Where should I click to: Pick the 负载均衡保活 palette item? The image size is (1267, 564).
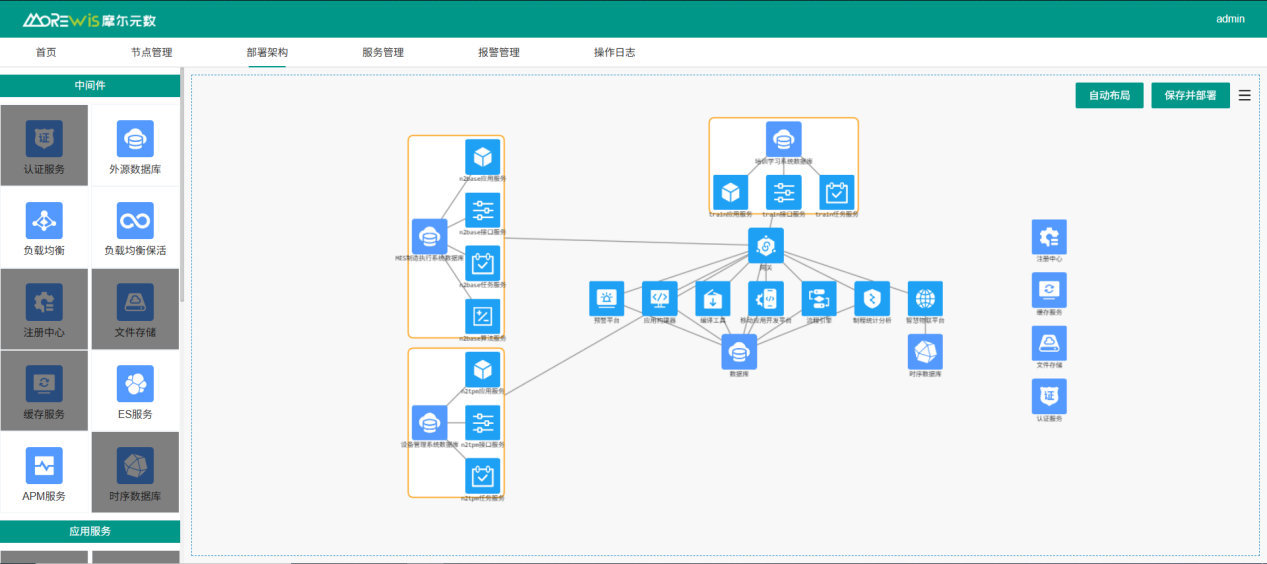click(x=135, y=220)
